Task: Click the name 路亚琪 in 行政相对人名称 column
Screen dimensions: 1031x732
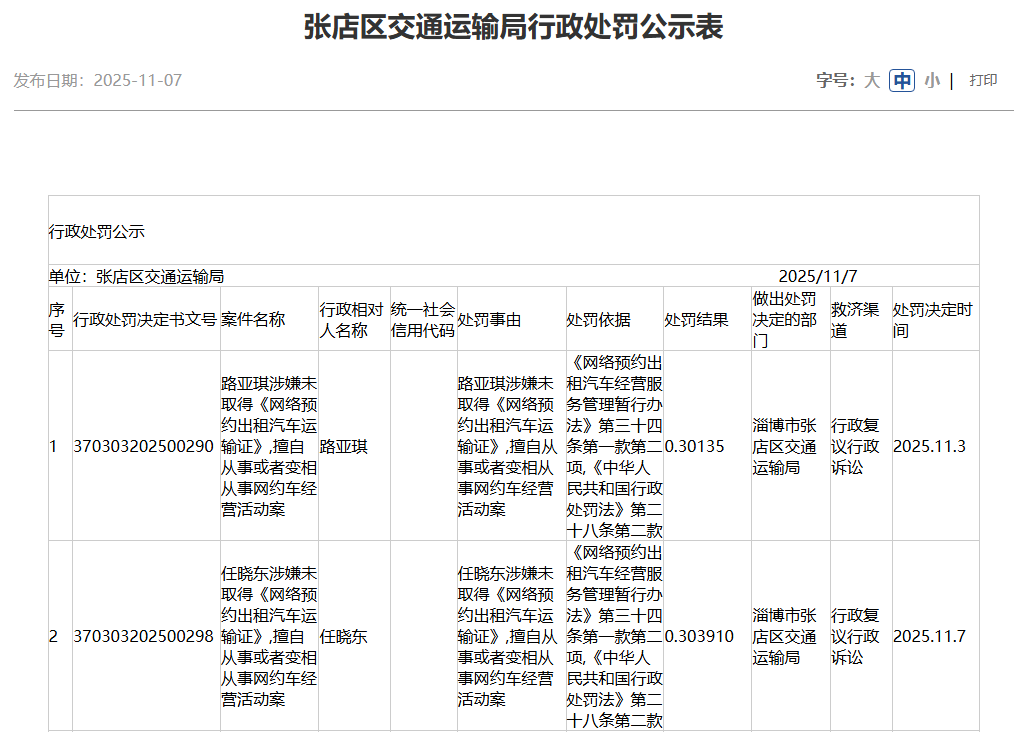Action: click(343, 446)
